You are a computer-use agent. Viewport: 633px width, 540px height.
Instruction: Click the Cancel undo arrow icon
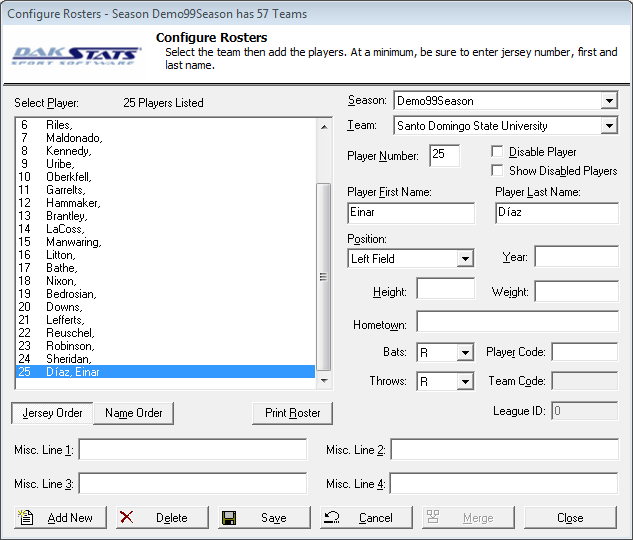tap(333, 517)
